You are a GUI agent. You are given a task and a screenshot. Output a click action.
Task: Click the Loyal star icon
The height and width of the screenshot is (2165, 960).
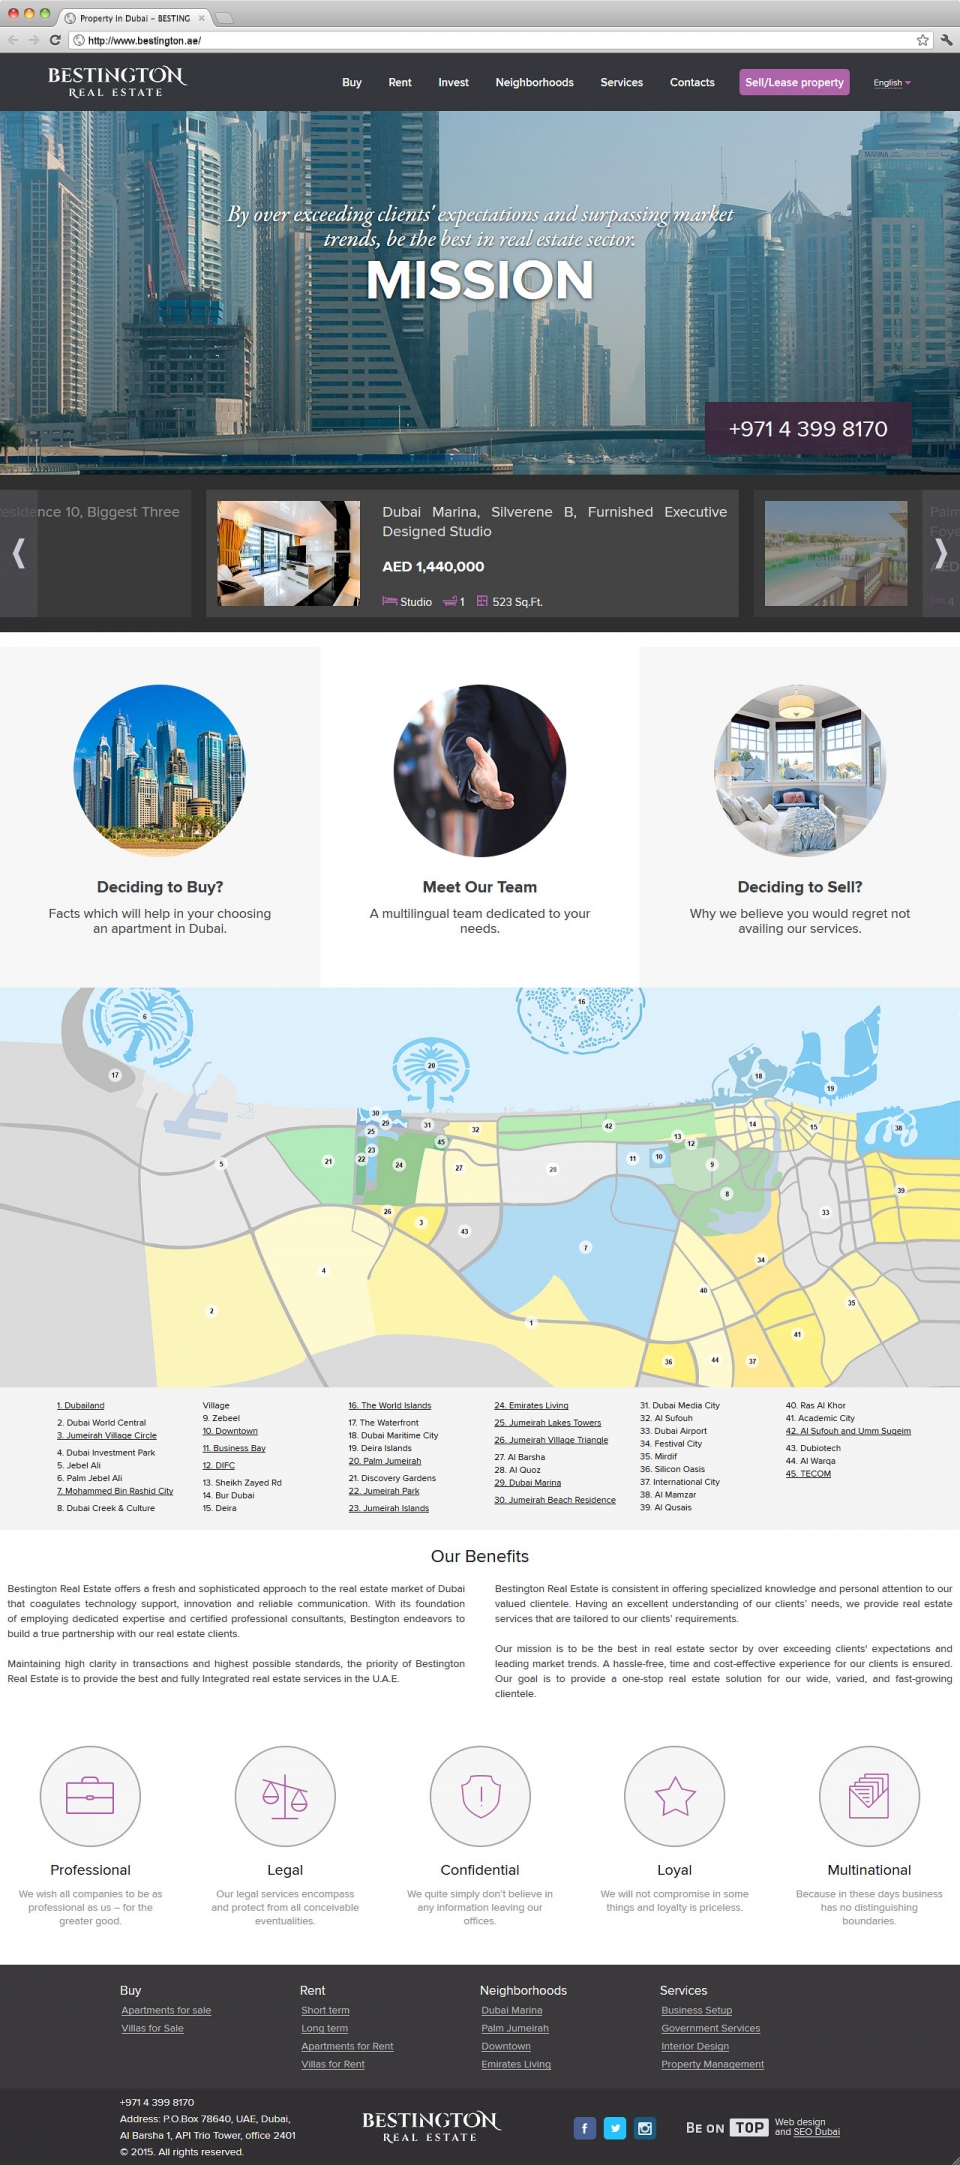tap(675, 1796)
